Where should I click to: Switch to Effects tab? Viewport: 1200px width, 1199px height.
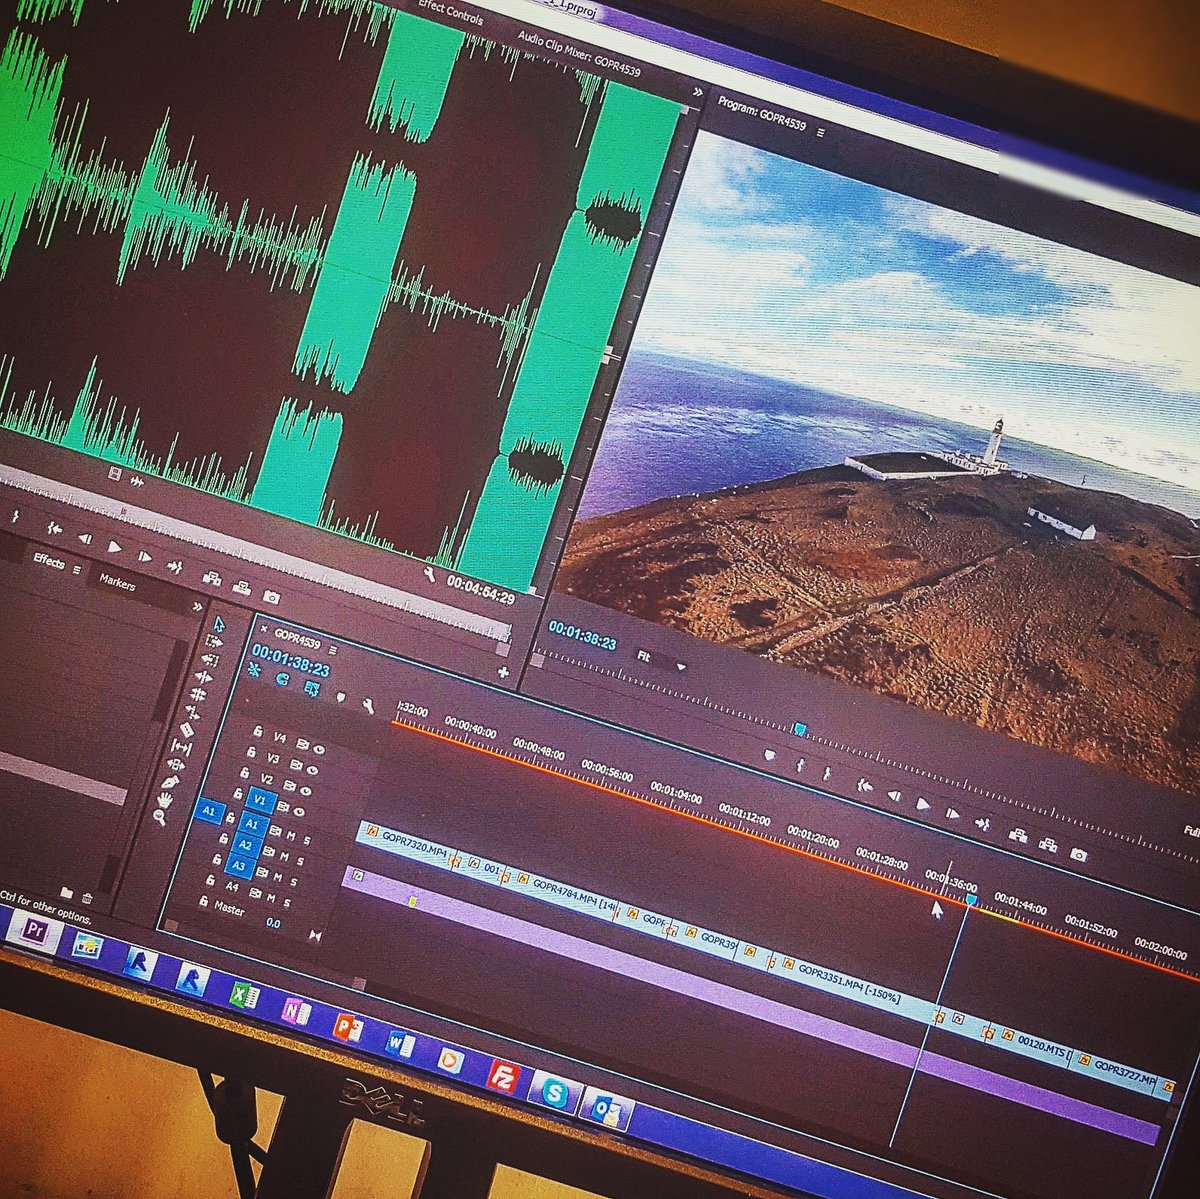click(x=49, y=562)
